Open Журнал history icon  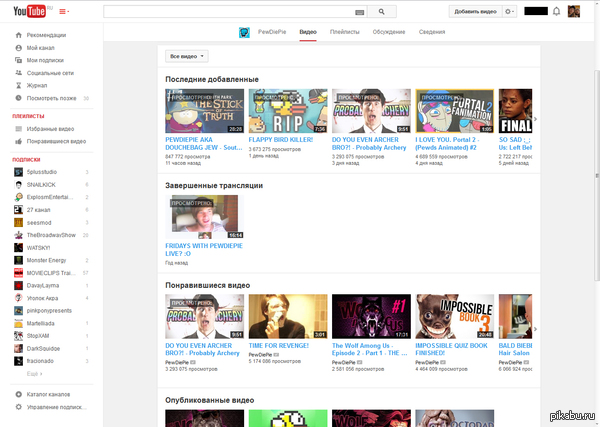pyautogui.click(x=18, y=85)
